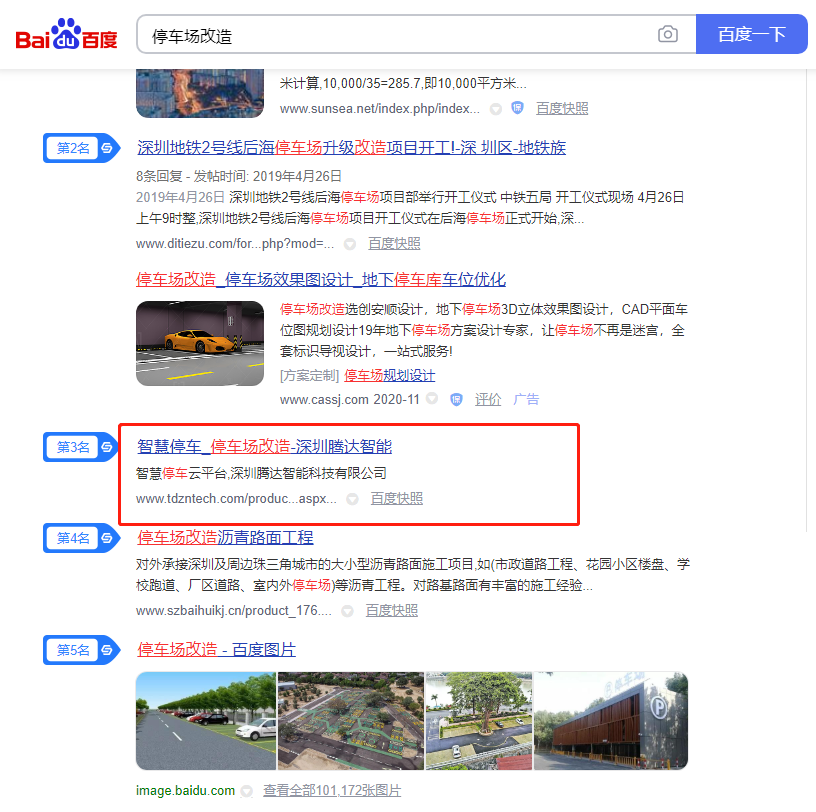
Task: Open tree-centered parking lot image thumbnail
Action: (479, 721)
